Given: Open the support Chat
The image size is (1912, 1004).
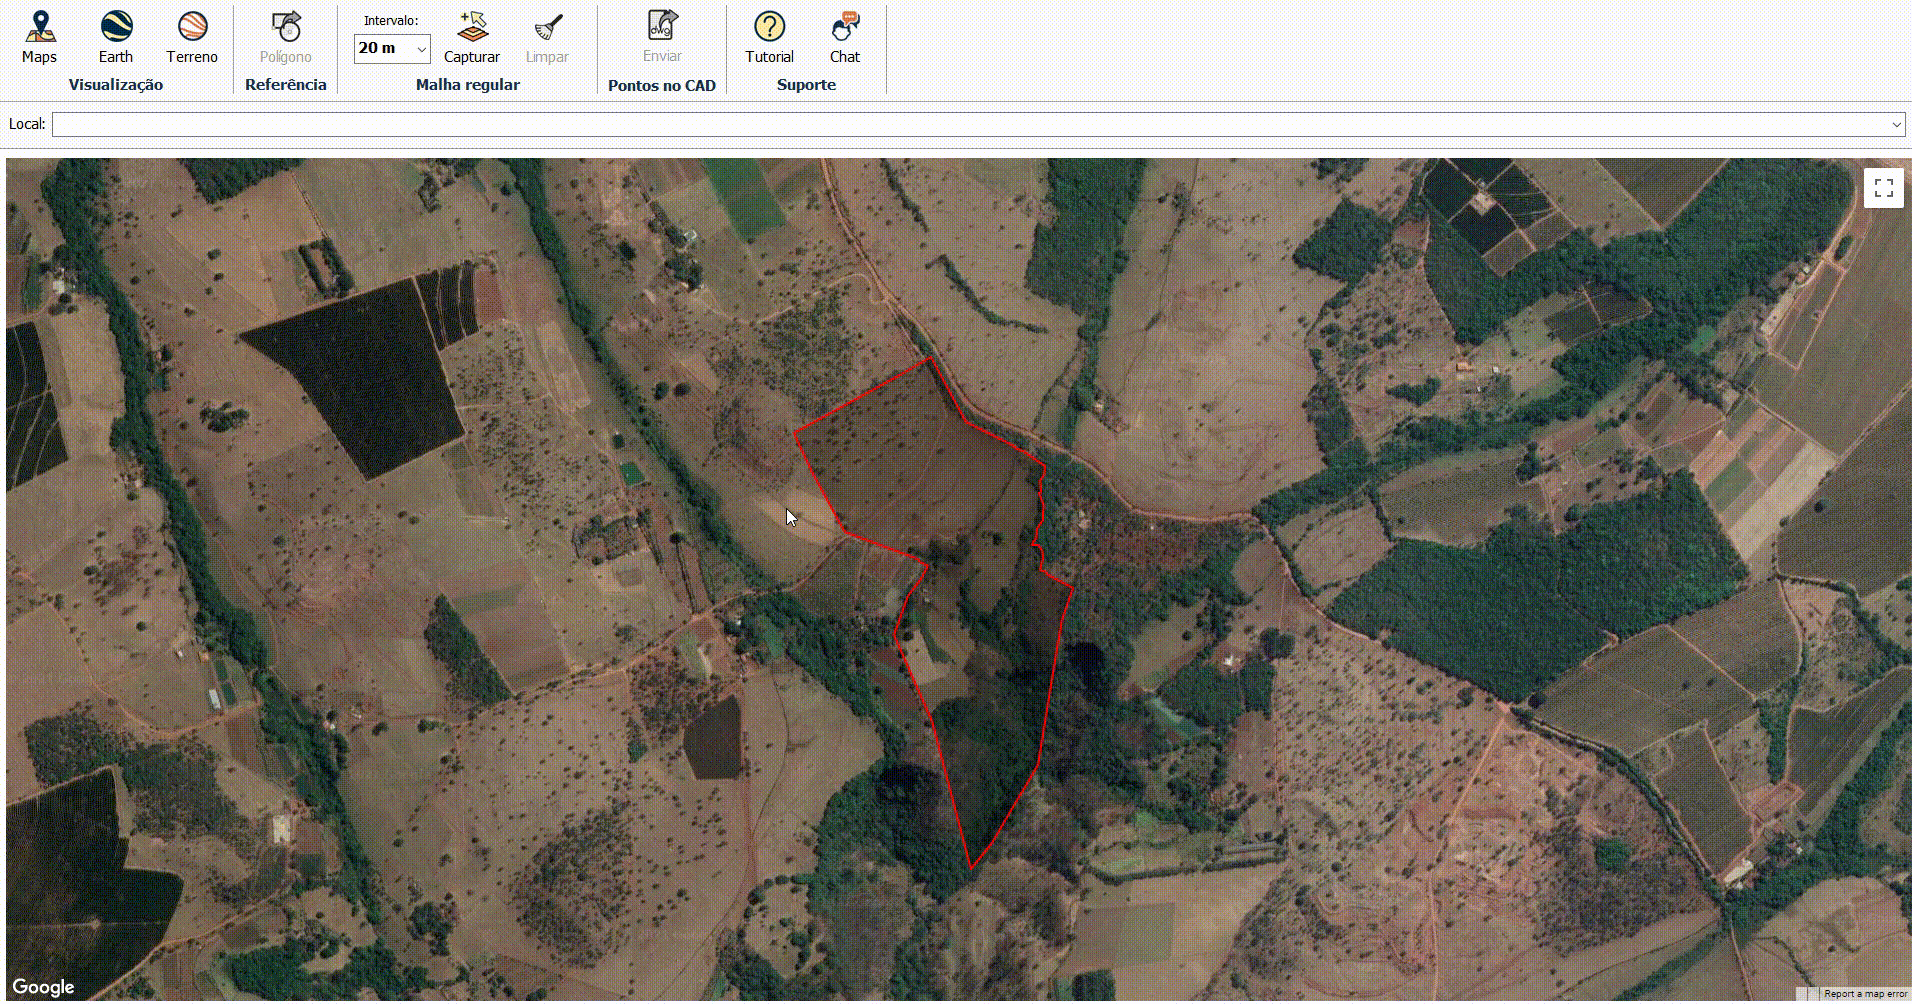Looking at the screenshot, I should (x=845, y=37).
